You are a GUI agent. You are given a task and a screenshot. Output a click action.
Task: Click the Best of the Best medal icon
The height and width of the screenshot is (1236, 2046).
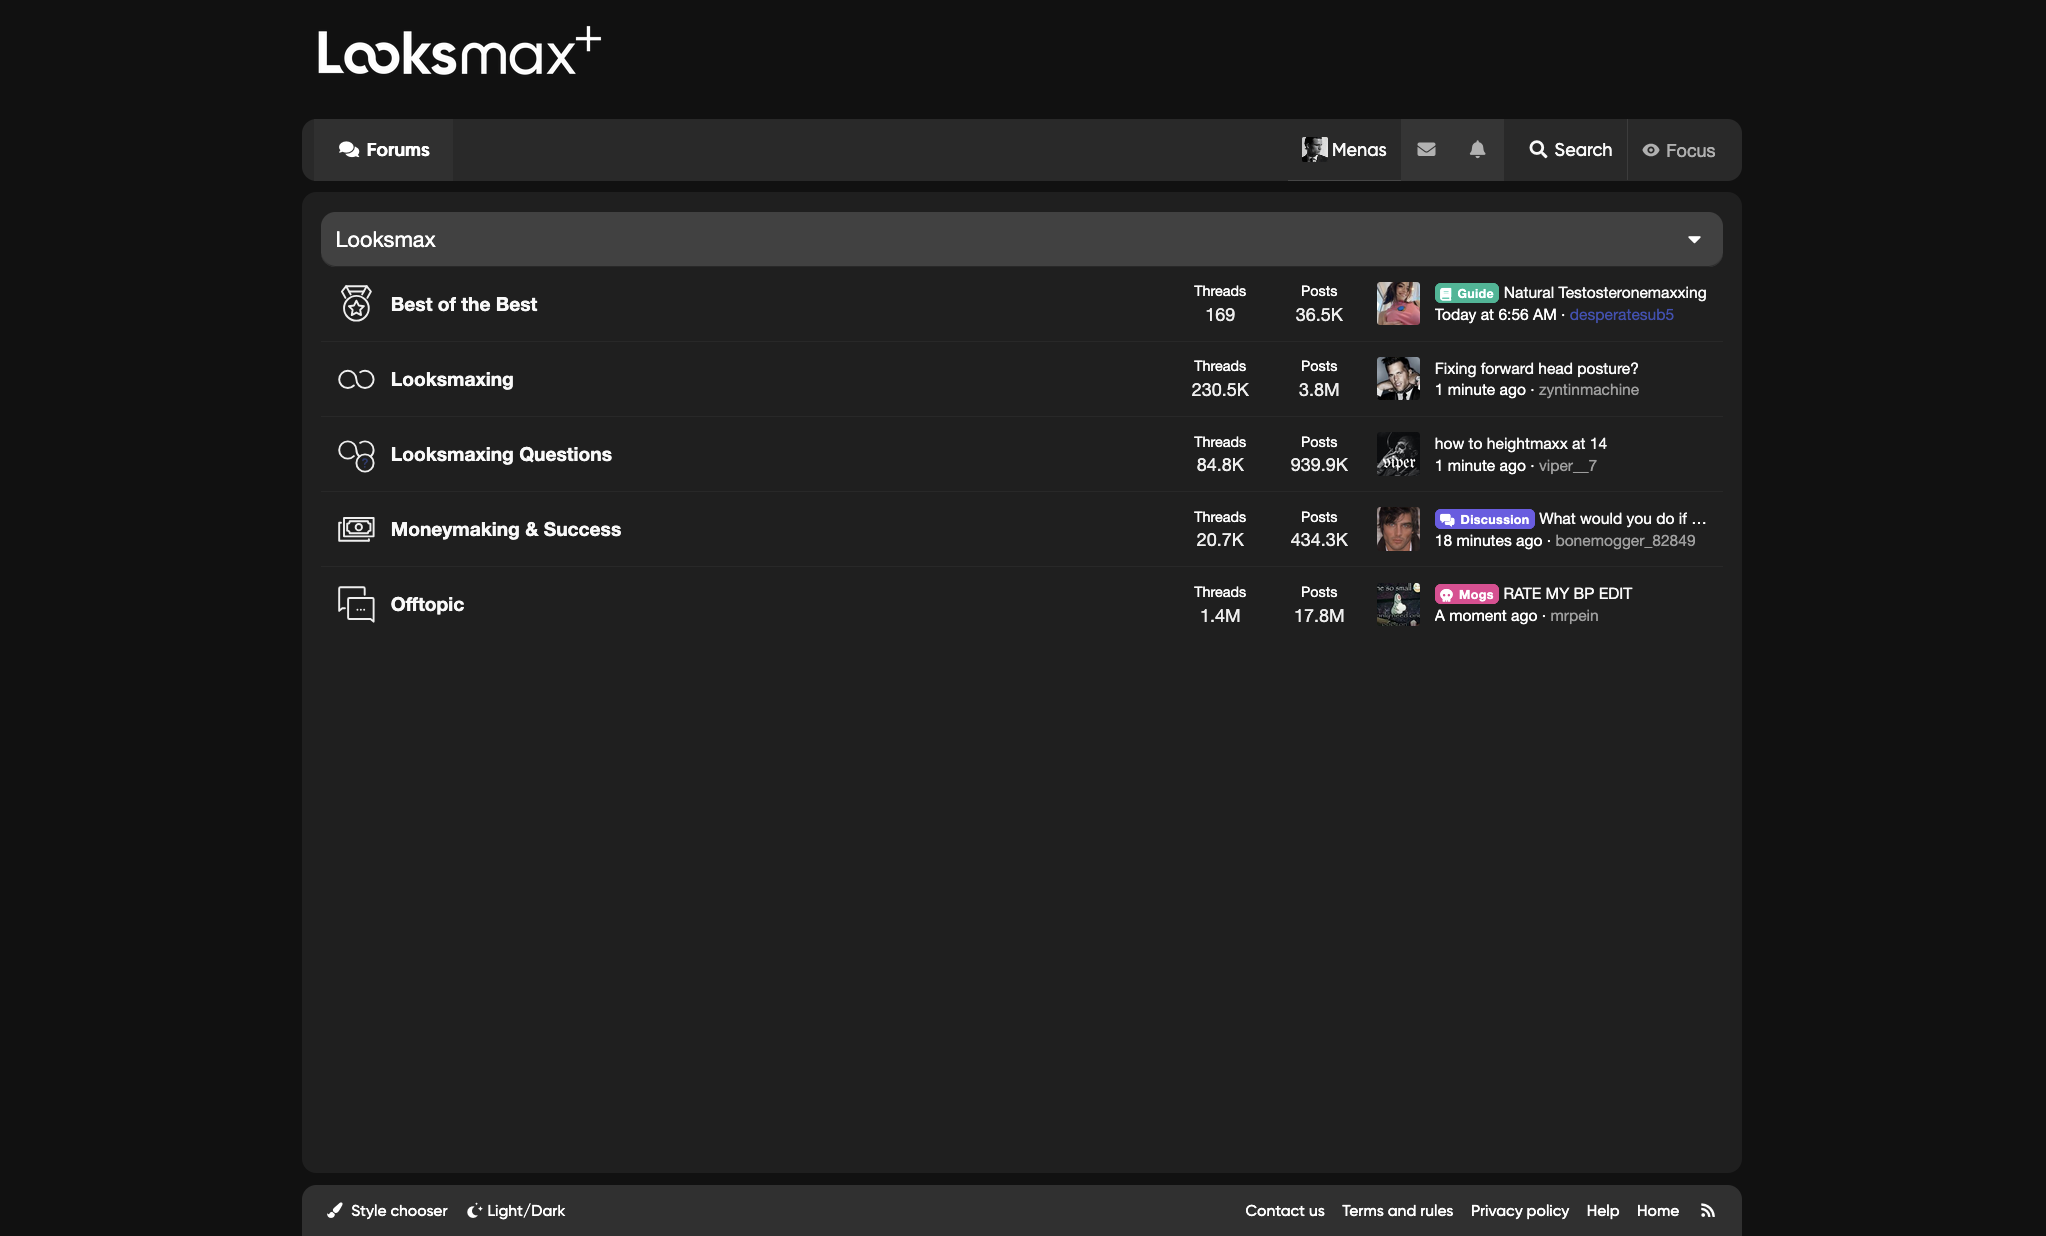pyautogui.click(x=356, y=304)
